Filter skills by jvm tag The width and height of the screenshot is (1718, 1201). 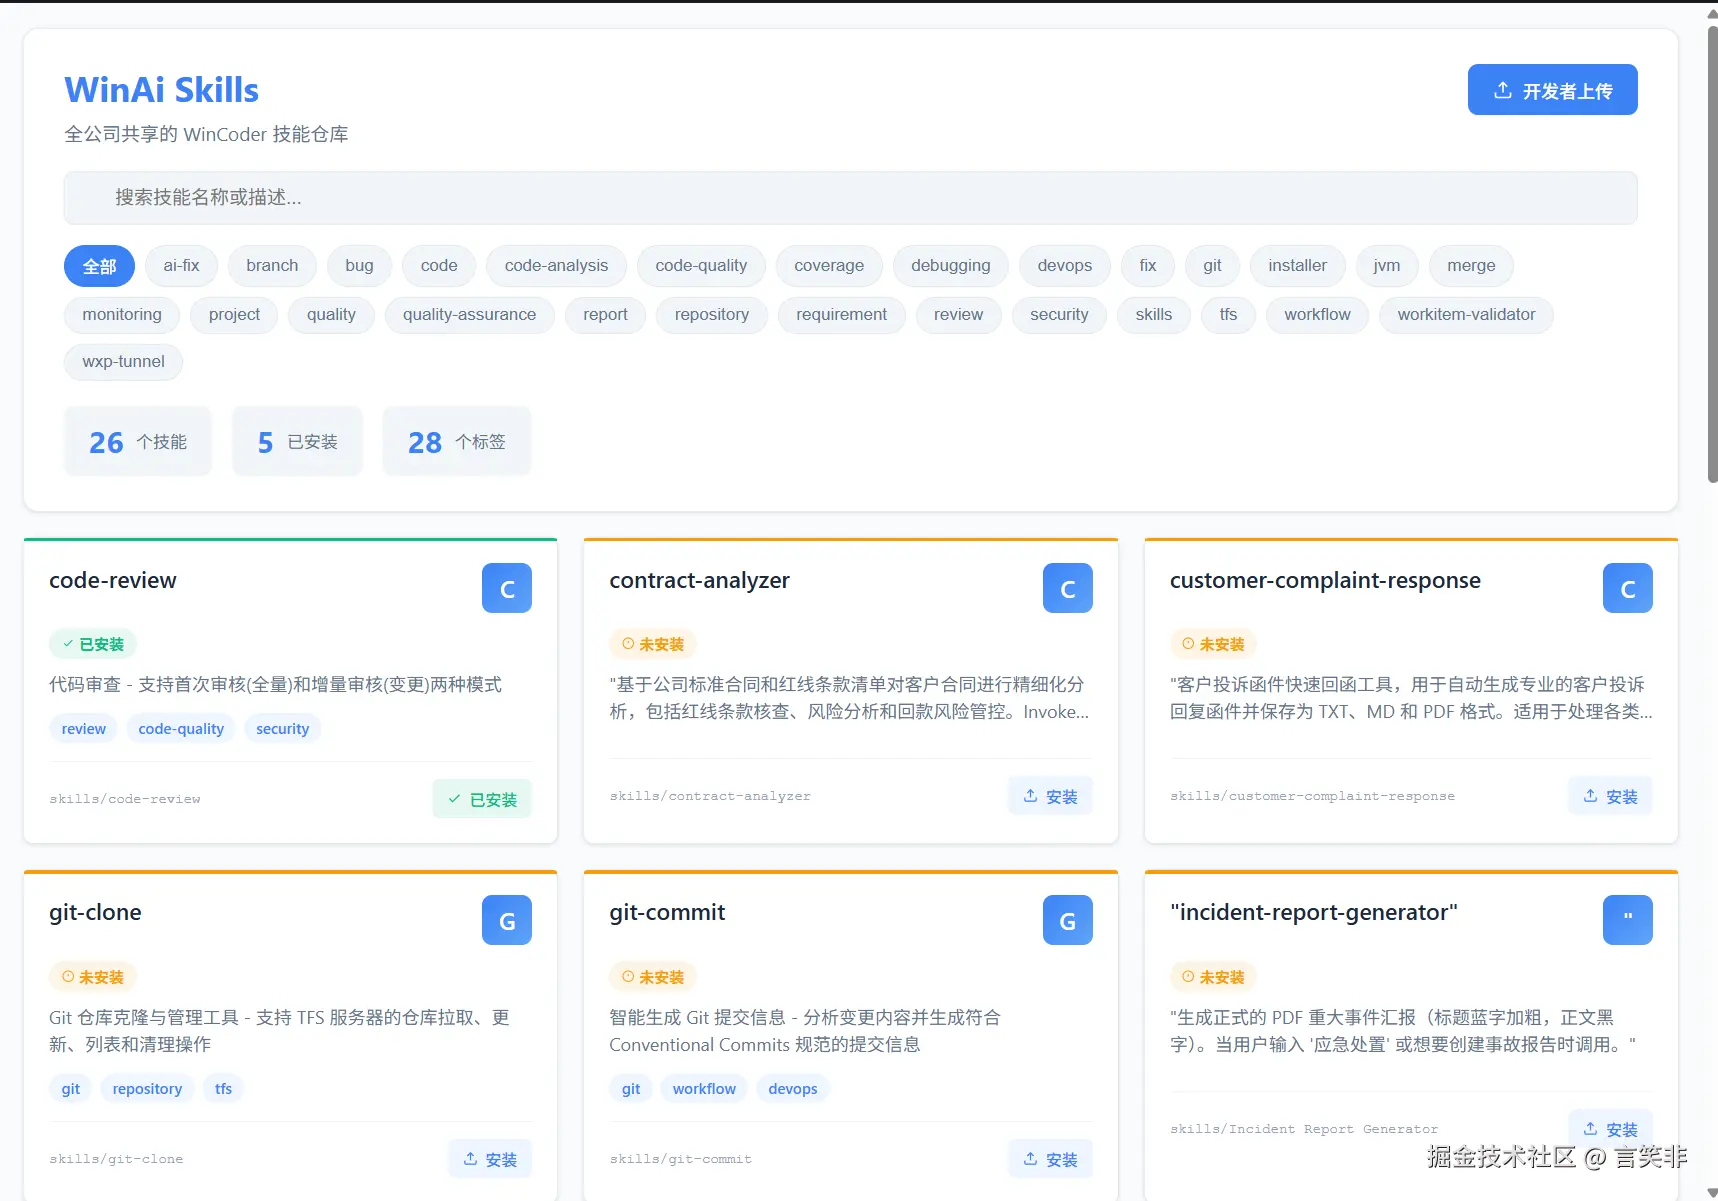pos(1386,266)
